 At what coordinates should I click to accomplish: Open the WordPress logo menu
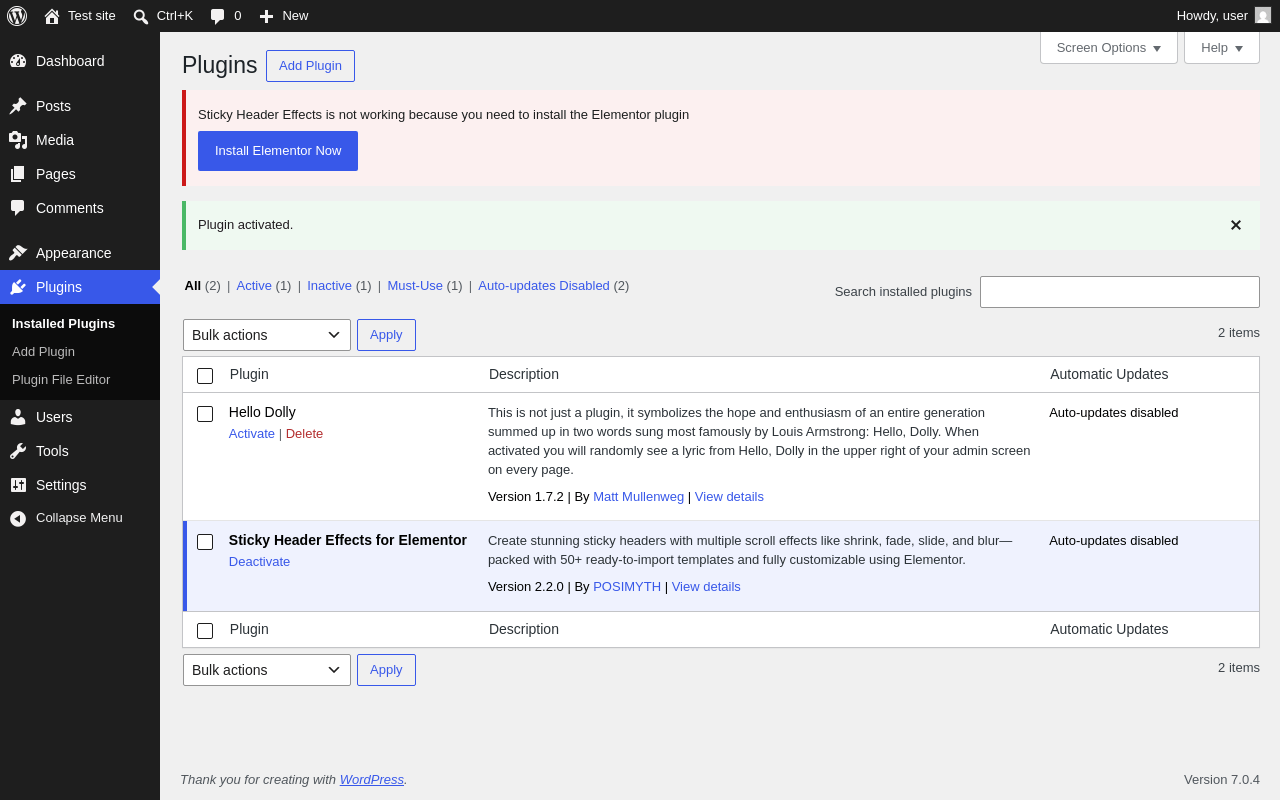click(x=17, y=16)
